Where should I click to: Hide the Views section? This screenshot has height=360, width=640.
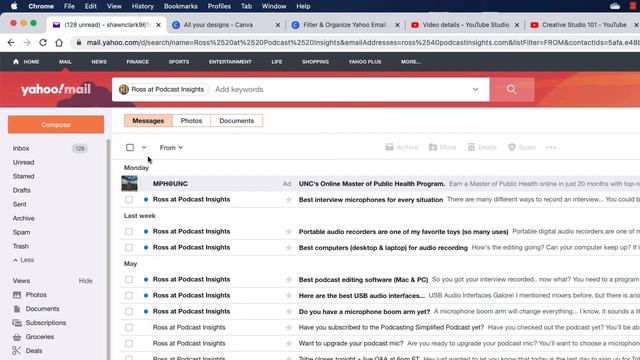click(x=85, y=281)
